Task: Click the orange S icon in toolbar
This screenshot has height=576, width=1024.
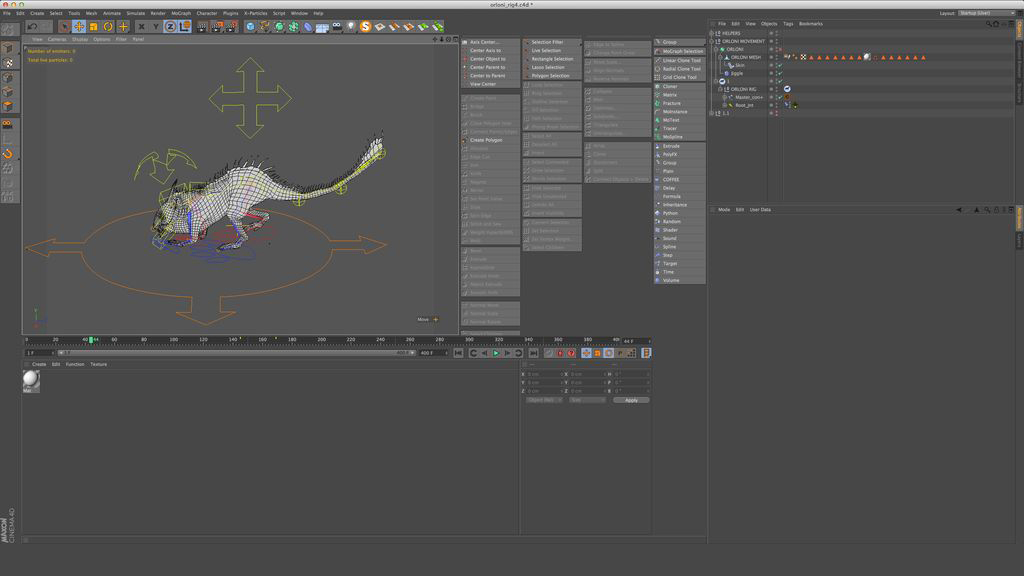Action: pos(367,26)
